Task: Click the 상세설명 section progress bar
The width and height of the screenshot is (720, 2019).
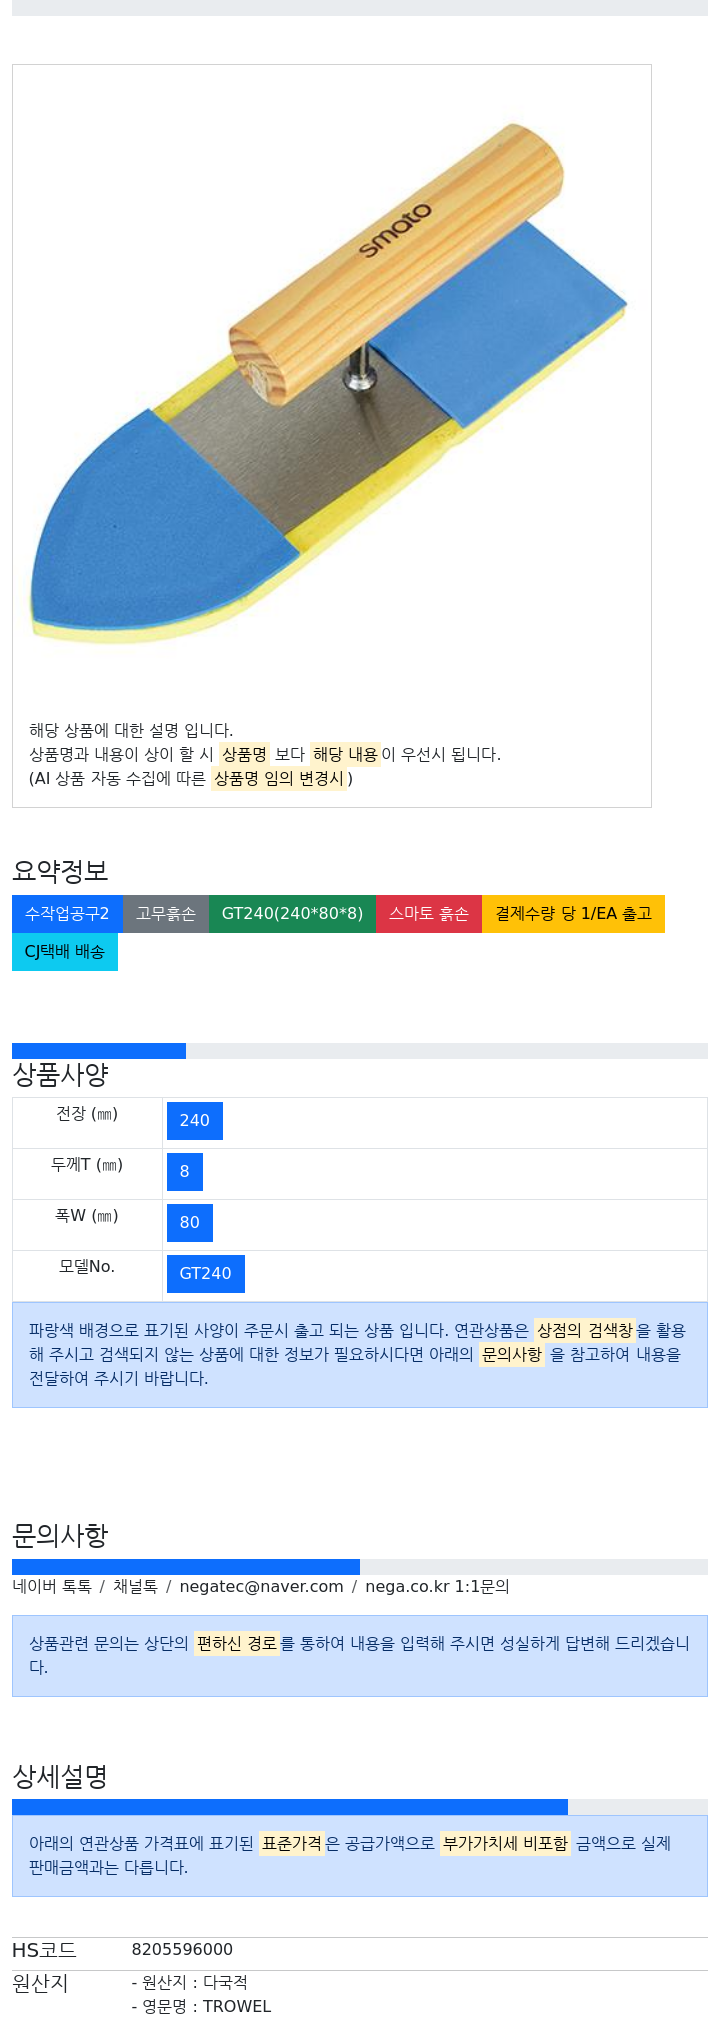Action: pyautogui.click(x=360, y=1807)
